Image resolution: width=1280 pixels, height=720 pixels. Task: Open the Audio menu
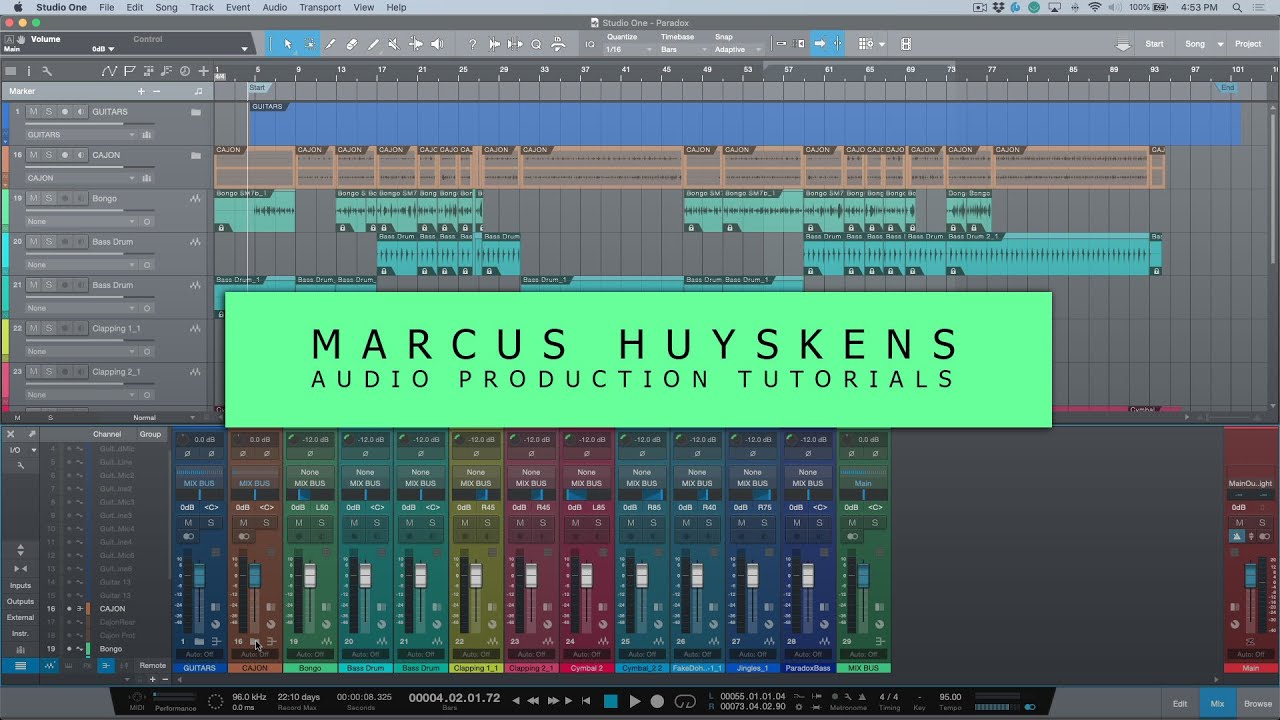(275, 7)
